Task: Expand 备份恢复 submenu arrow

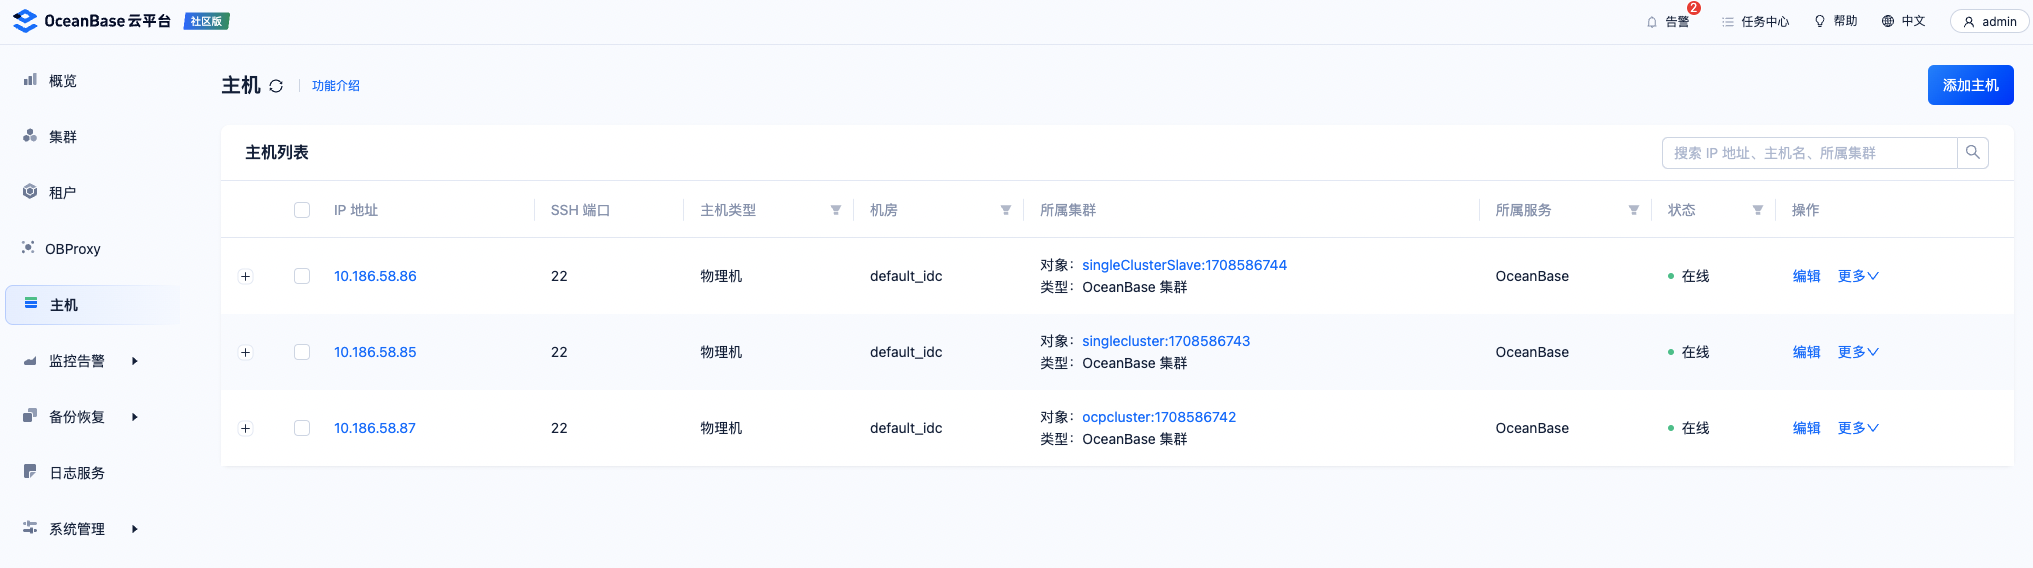Action: (135, 417)
